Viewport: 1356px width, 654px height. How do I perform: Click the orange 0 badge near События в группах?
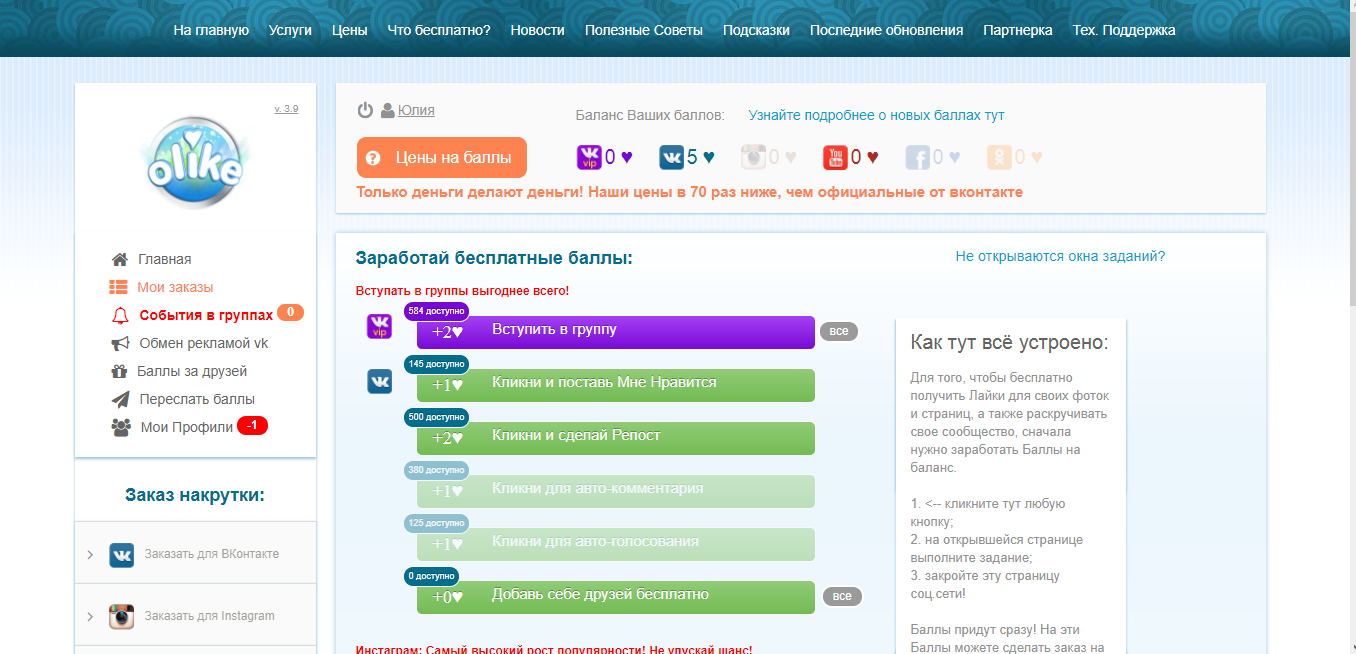290,313
